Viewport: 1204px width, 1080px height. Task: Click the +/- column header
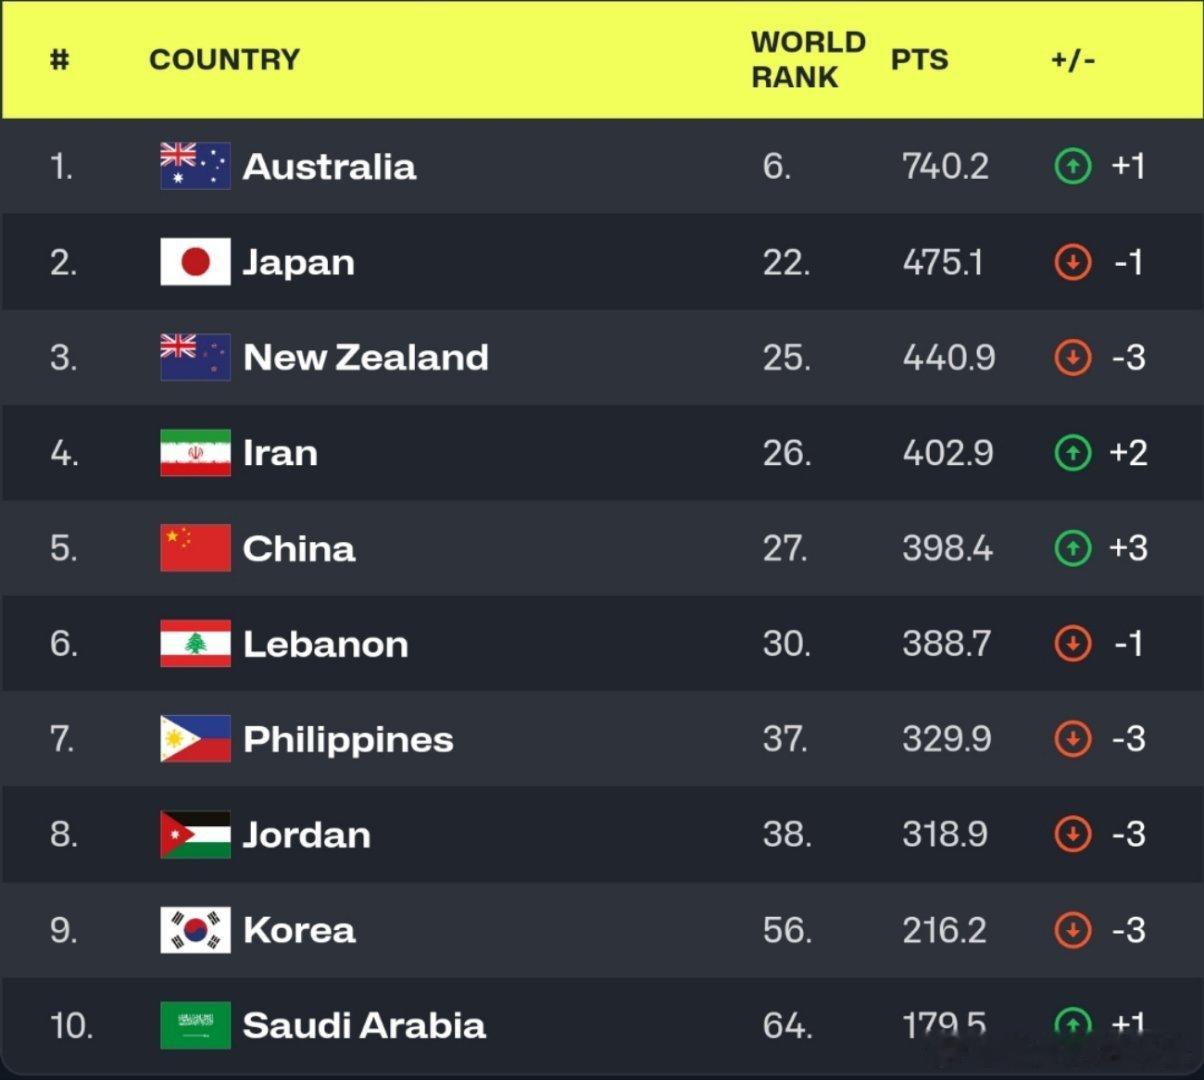[x=1072, y=59]
